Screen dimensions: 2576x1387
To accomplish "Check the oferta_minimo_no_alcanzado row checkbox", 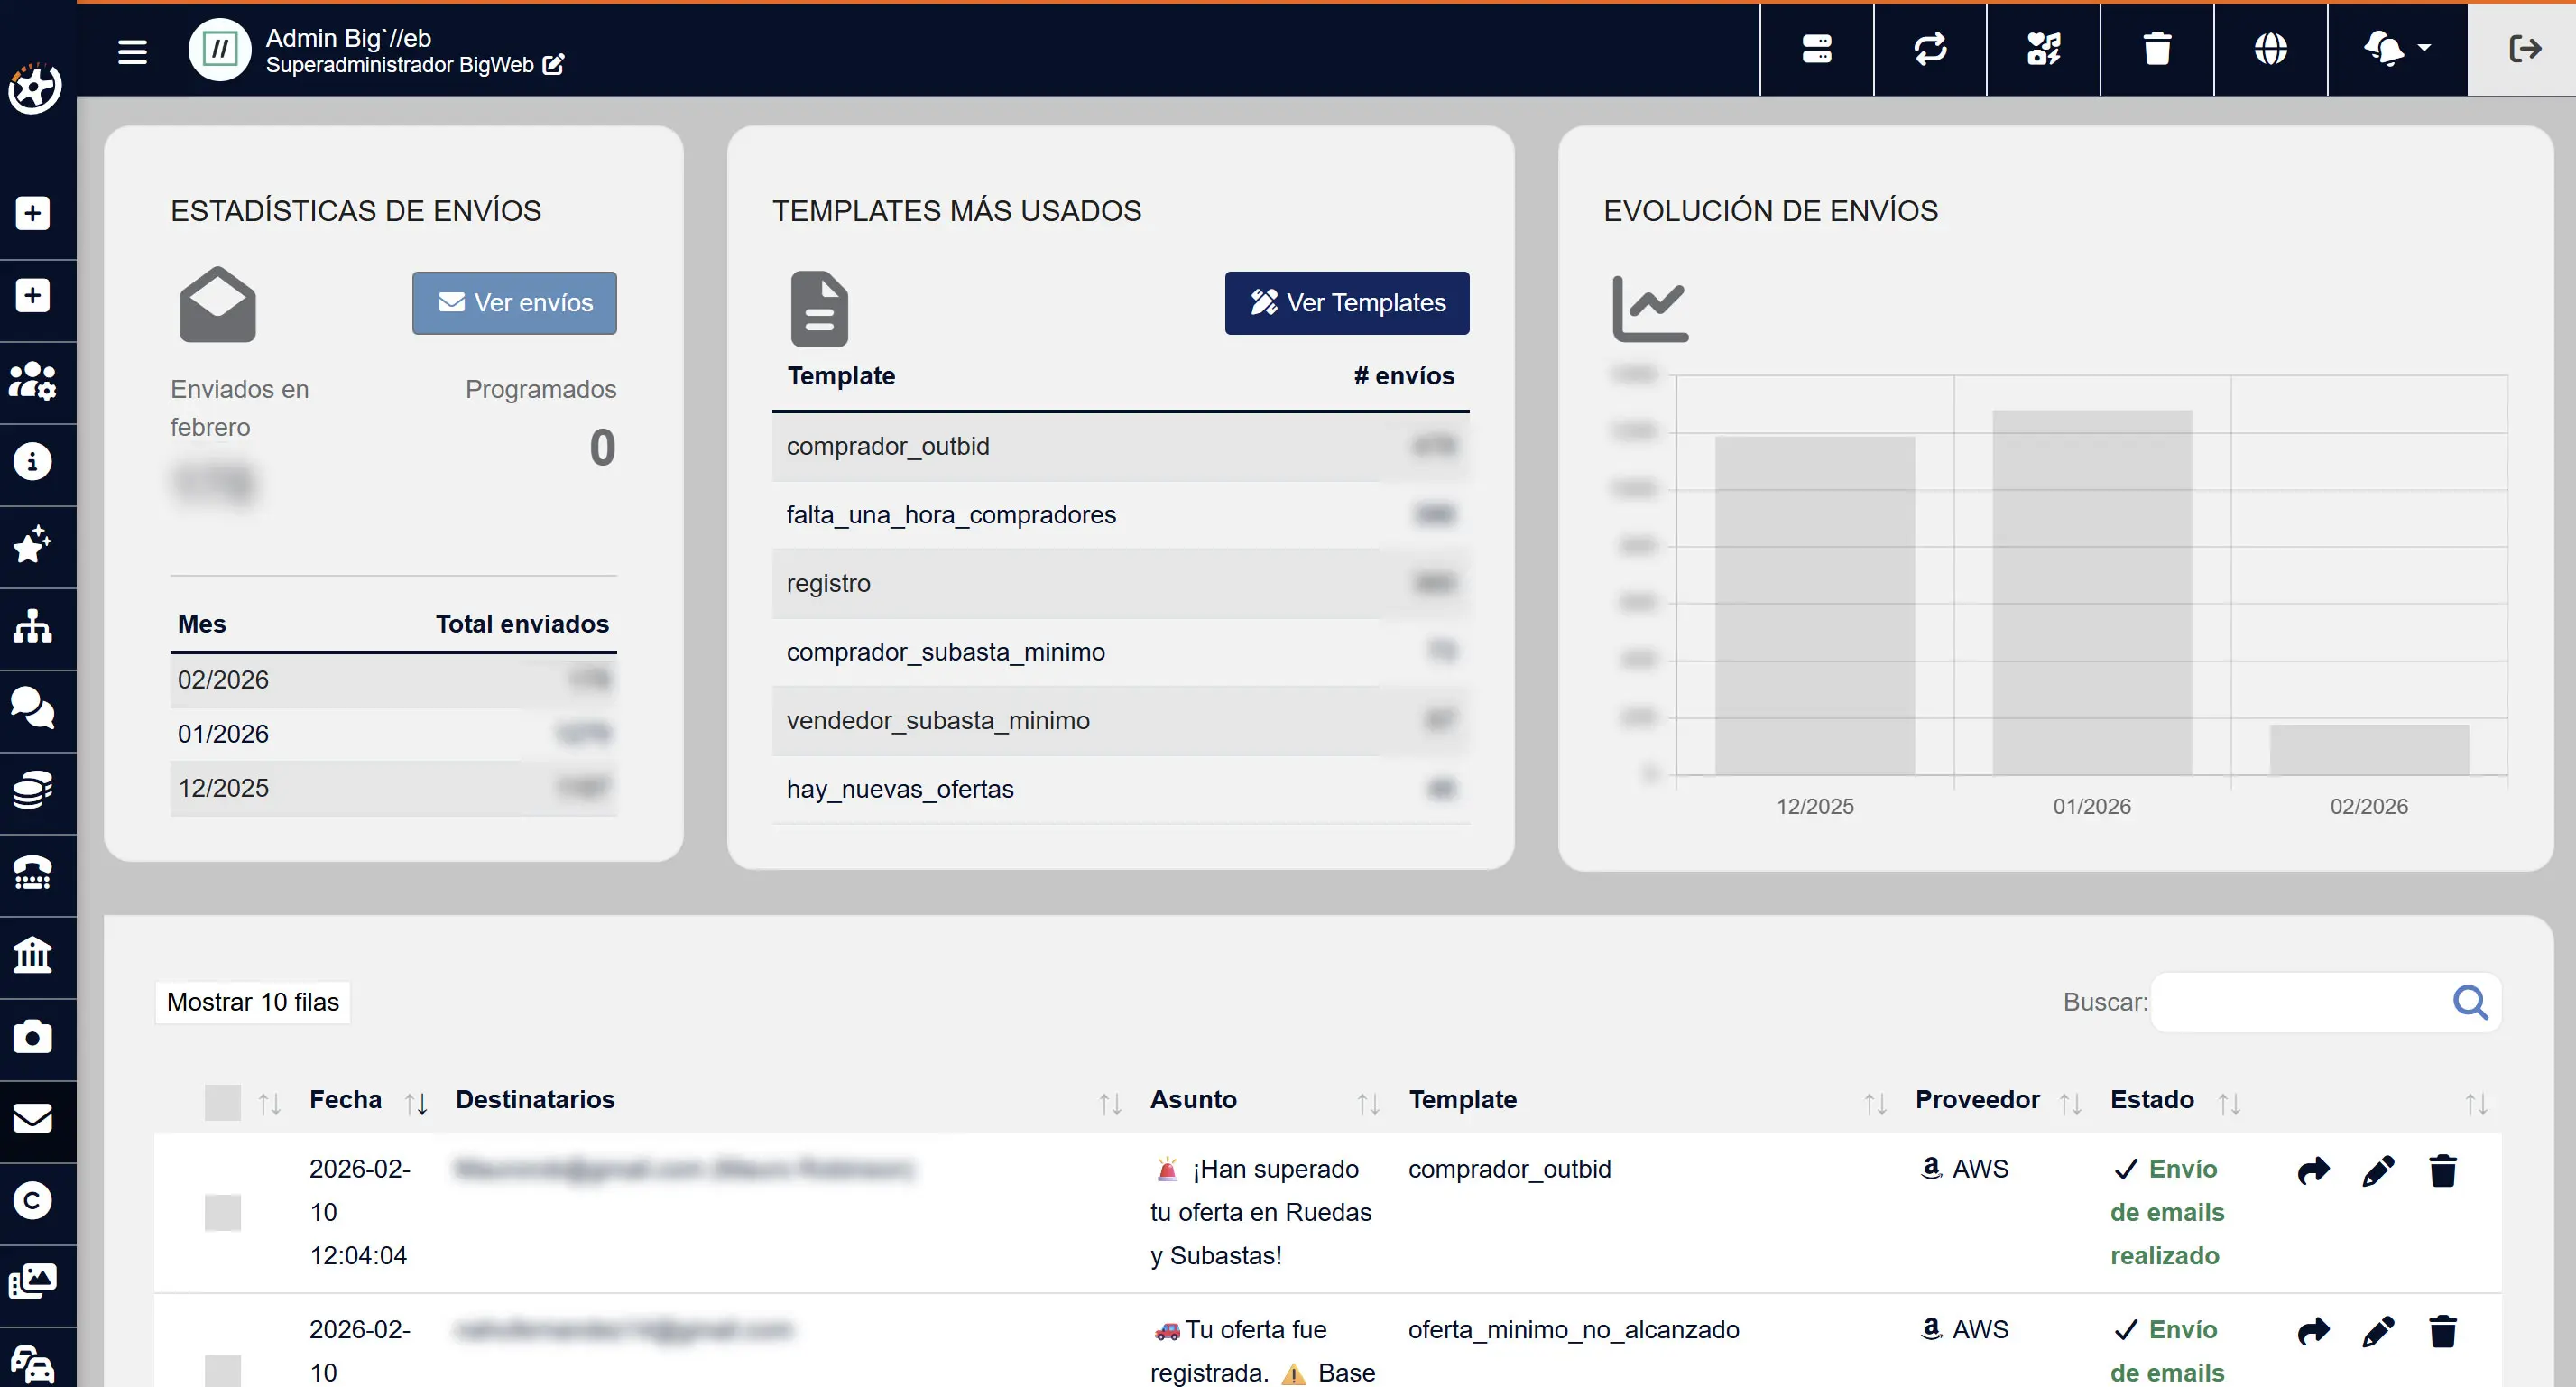I will click(222, 1370).
